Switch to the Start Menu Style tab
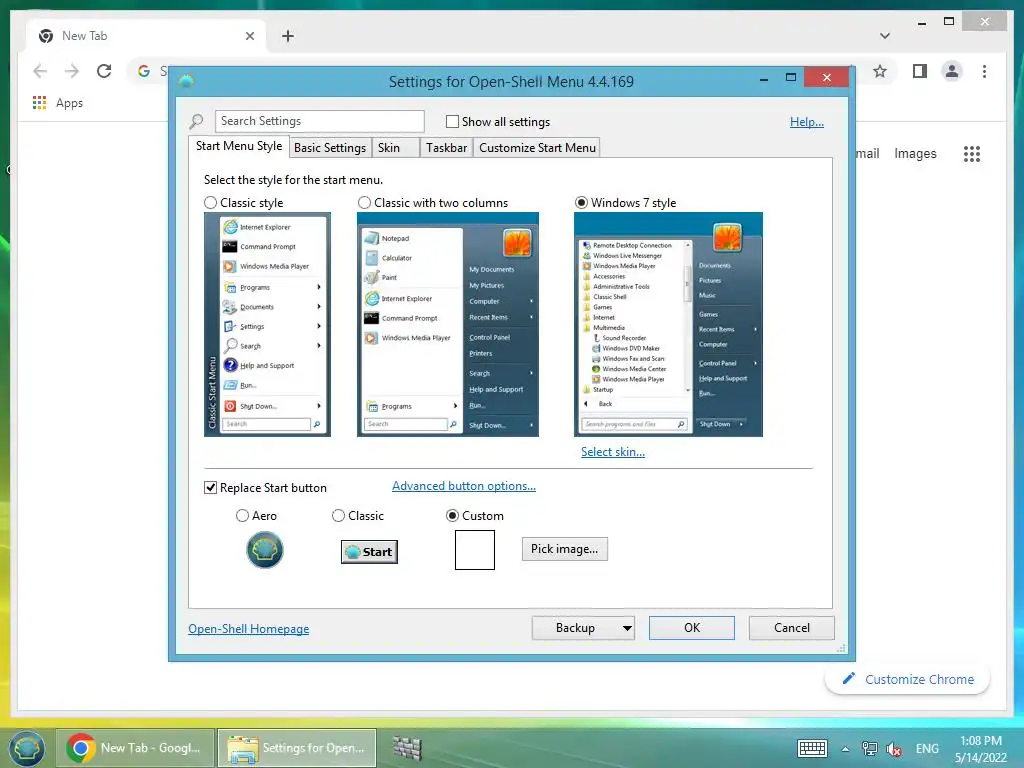 click(x=239, y=146)
